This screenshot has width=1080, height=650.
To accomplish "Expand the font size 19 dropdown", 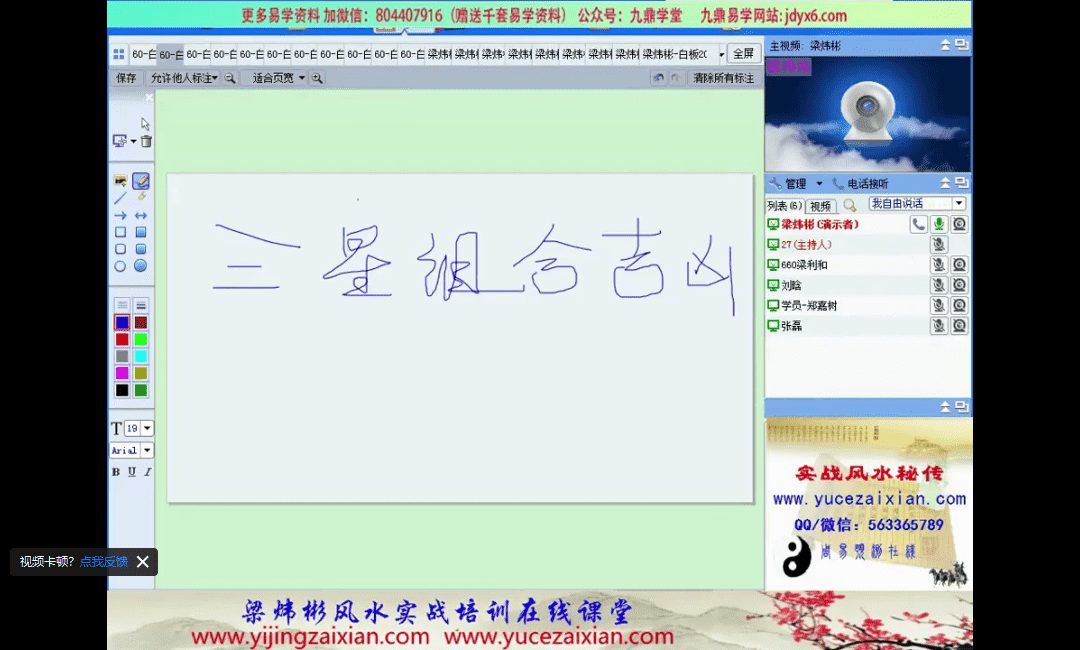I will pos(147,428).
